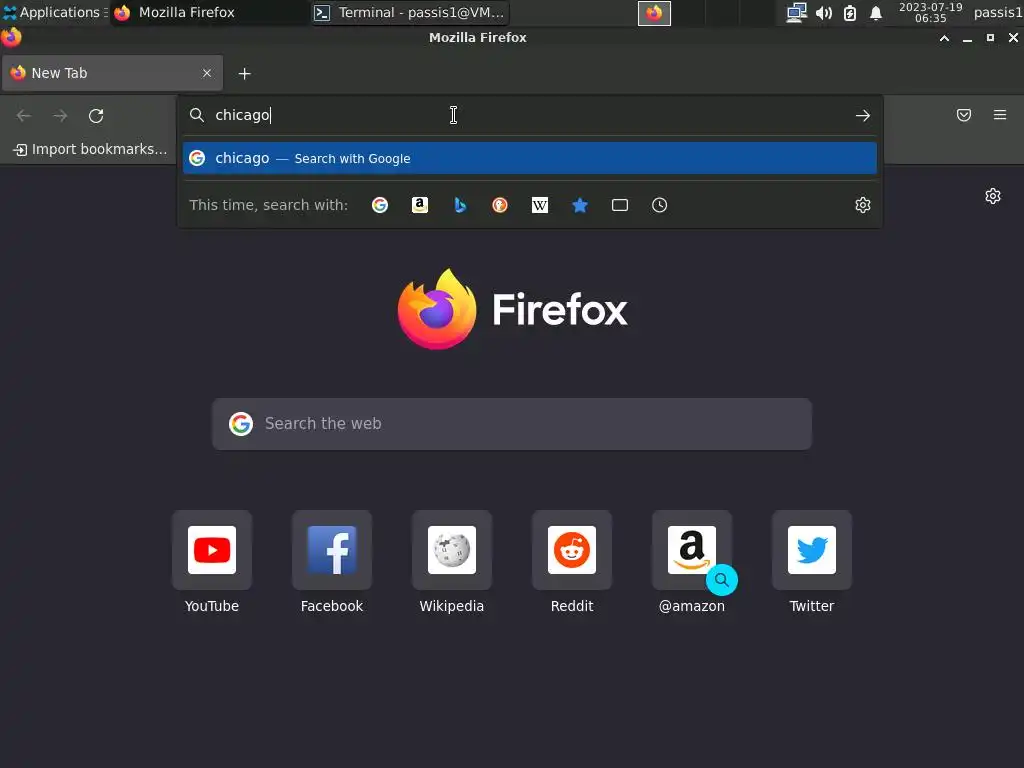Screen dimensions: 1024x768
Task: Close the New Tab tab
Action: (x=207, y=73)
